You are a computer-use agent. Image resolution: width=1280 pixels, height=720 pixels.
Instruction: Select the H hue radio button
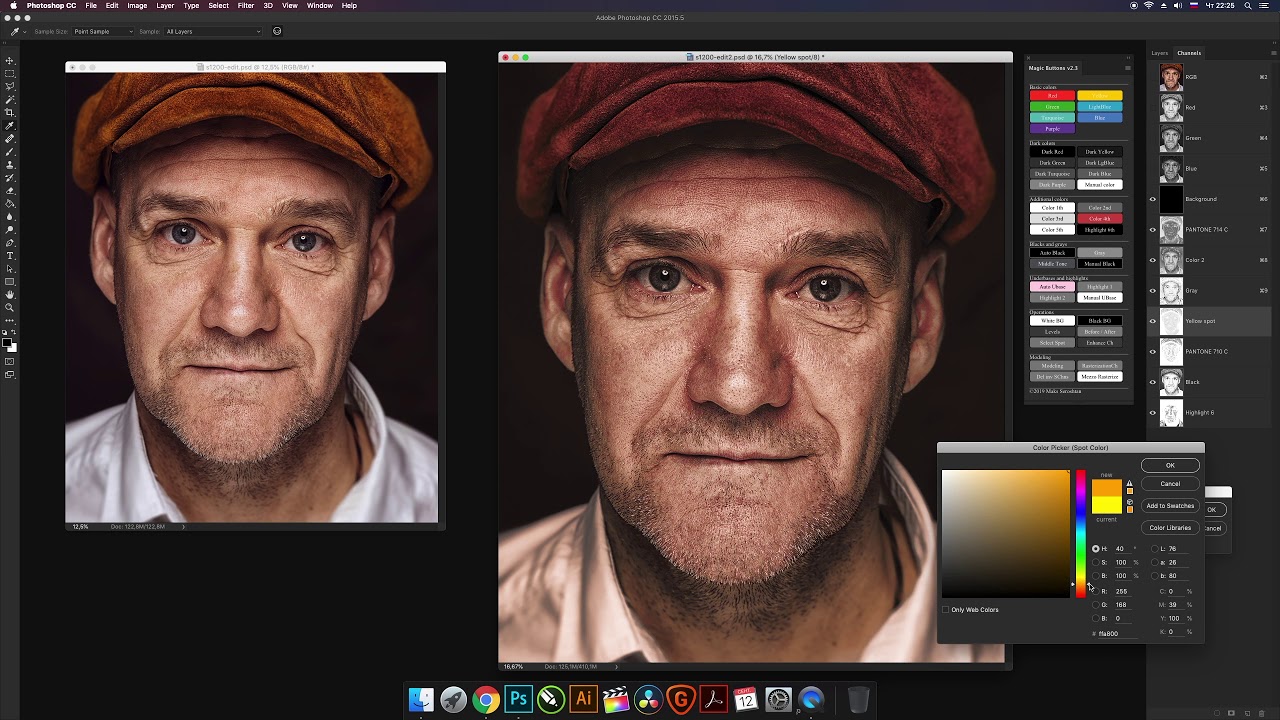[1096, 548]
